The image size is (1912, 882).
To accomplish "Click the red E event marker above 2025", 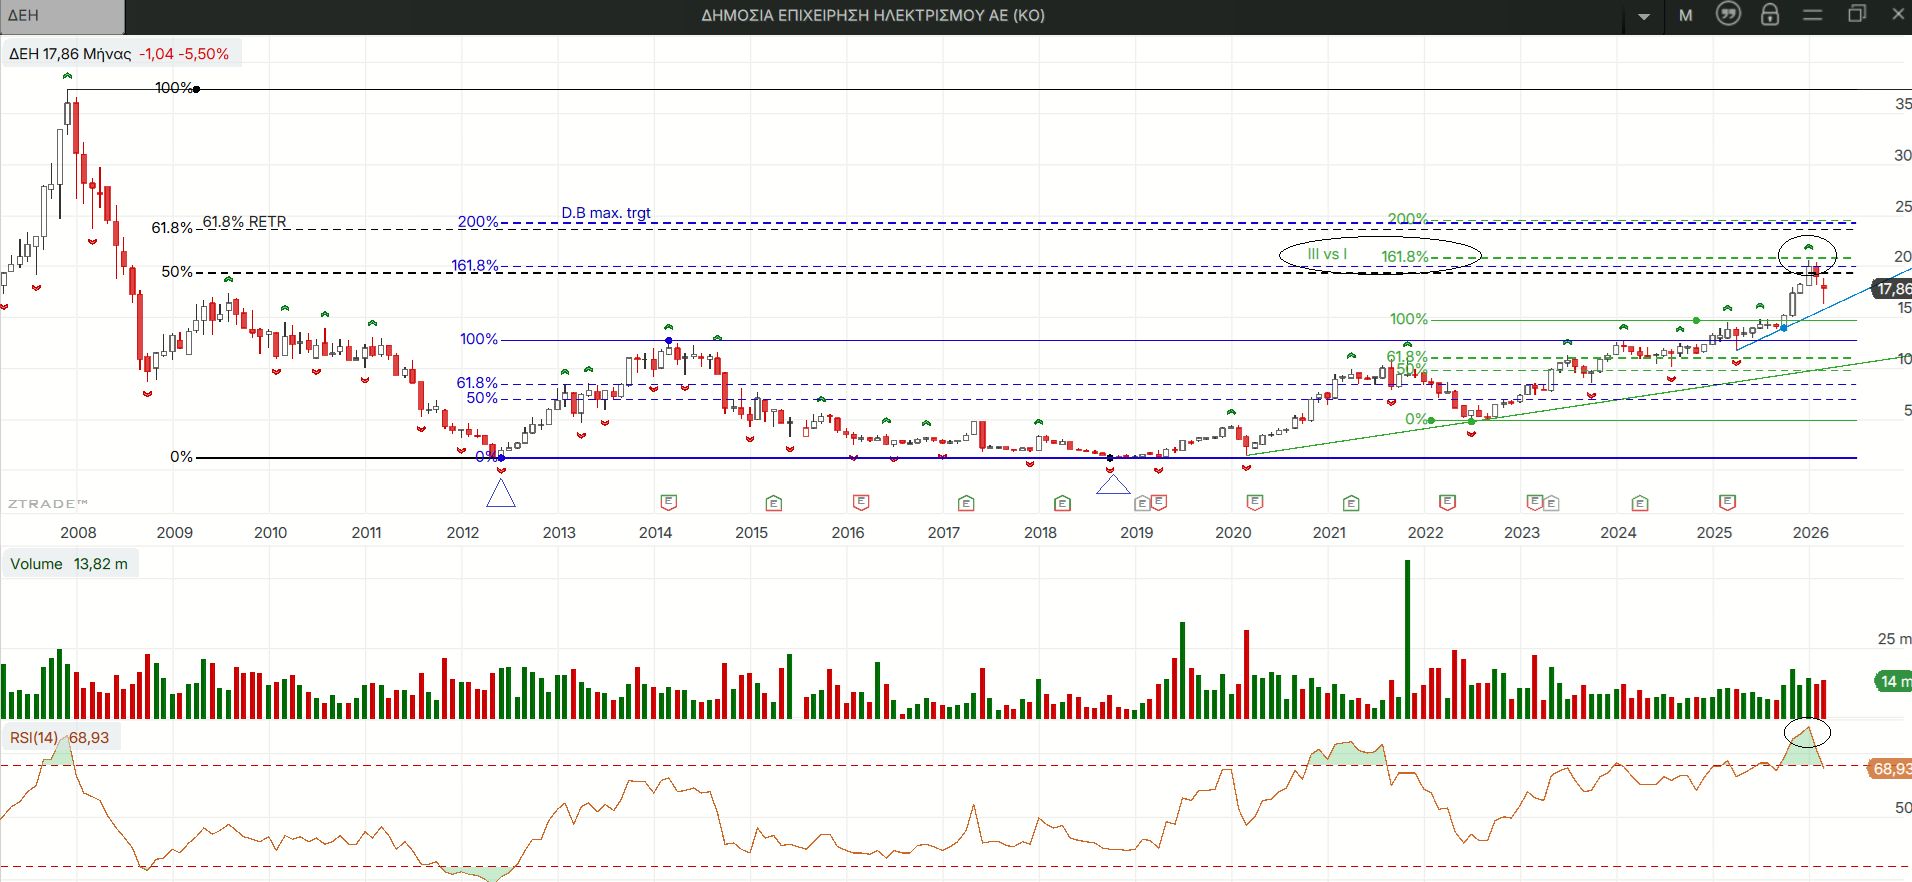I will tap(1727, 502).
